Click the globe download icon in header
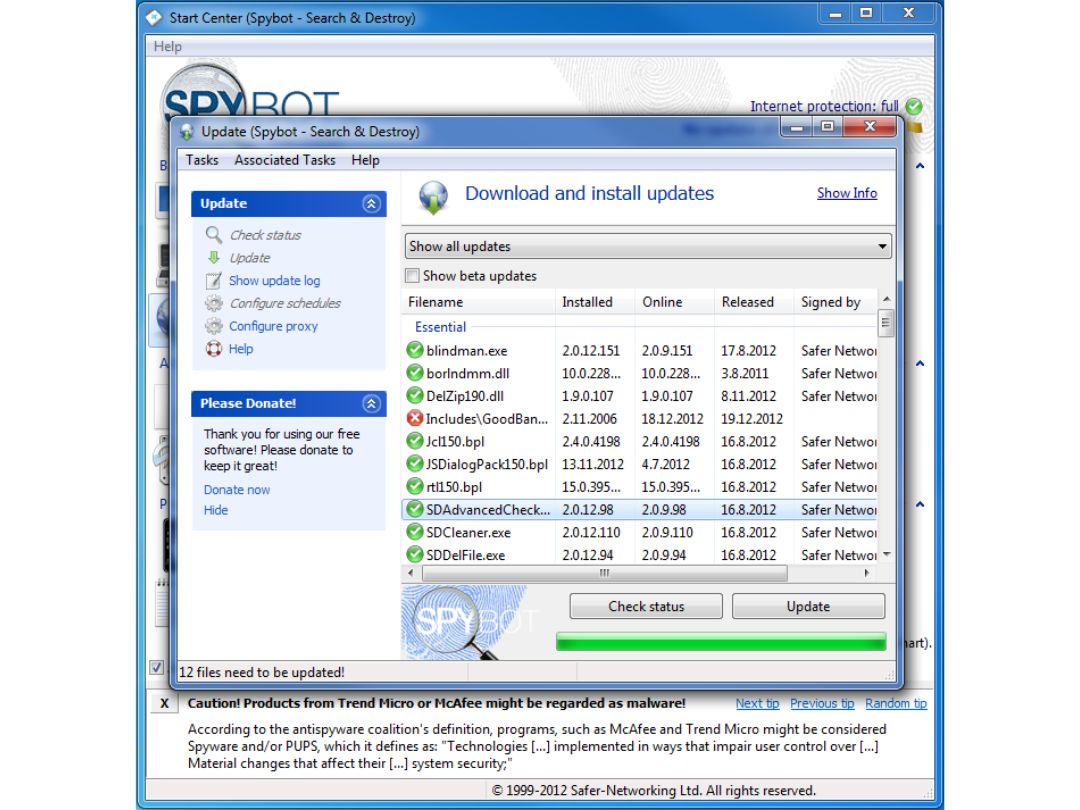1080x810 pixels. click(433, 197)
